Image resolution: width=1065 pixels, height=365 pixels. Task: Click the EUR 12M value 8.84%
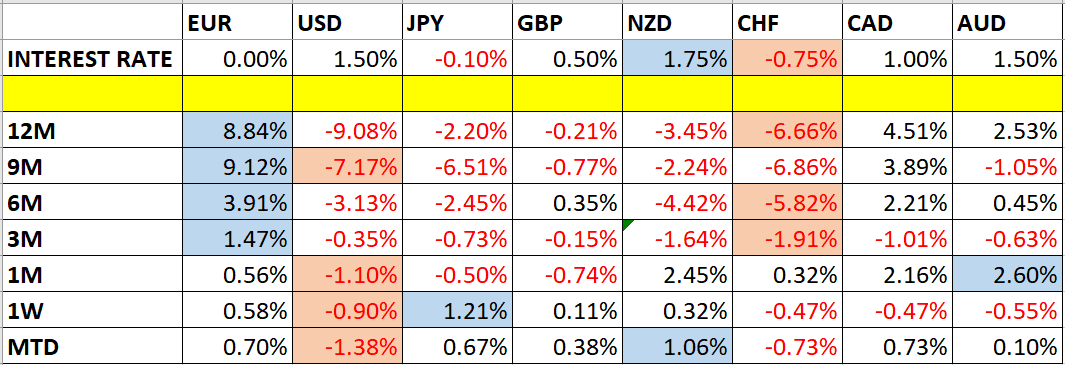tap(238, 129)
